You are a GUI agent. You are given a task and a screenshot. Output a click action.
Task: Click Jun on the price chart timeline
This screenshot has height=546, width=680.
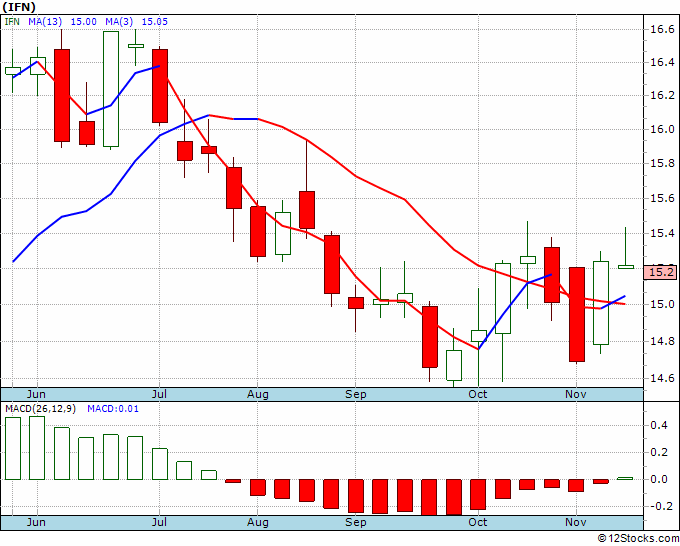(36, 394)
